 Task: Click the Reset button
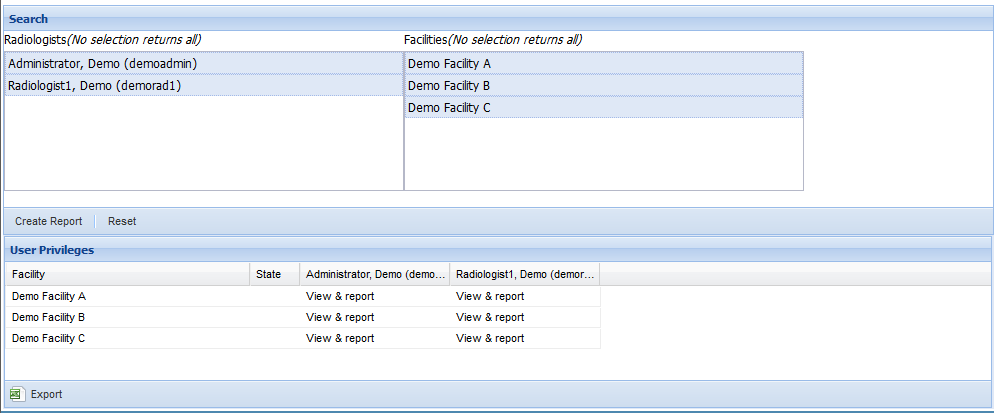122,221
